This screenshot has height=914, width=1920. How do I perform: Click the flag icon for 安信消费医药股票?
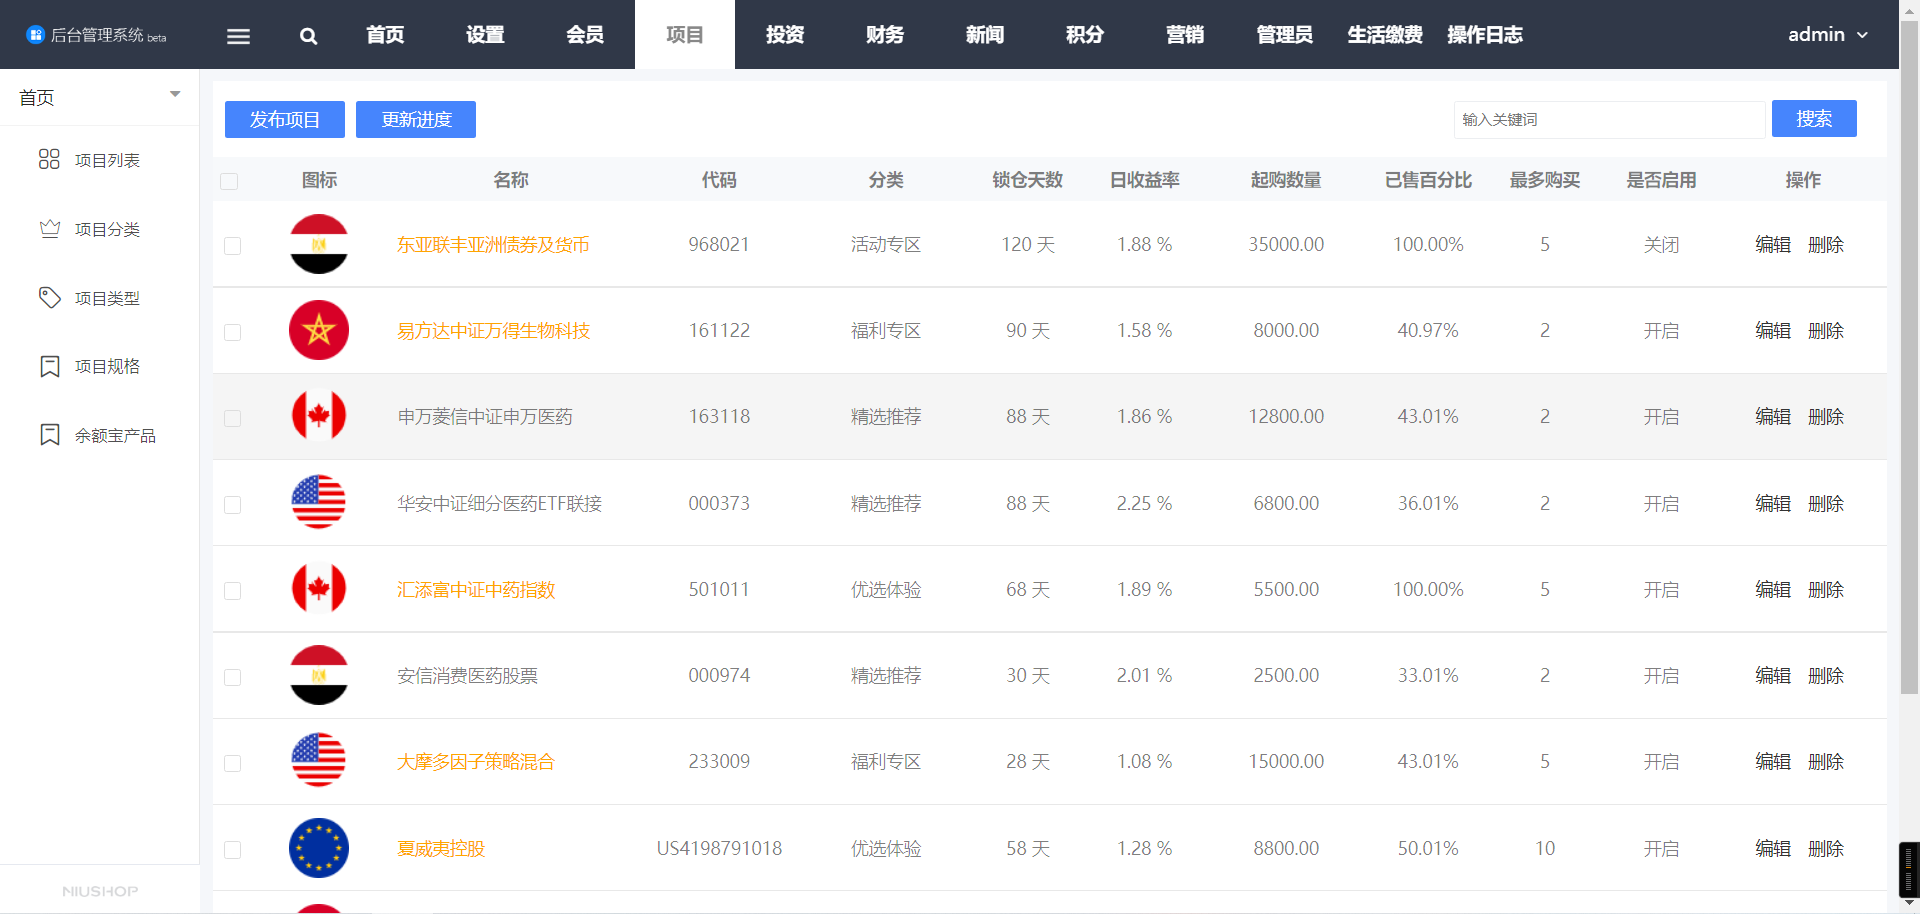point(319,675)
